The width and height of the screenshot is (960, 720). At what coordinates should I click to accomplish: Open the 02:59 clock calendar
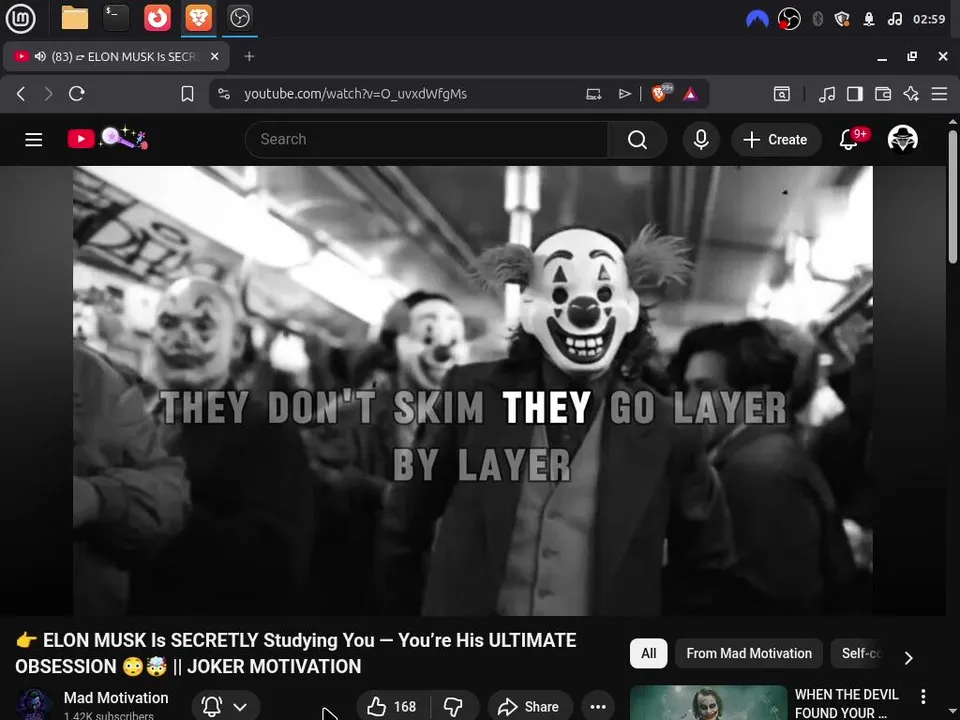pyautogui.click(x=929, y=19)
